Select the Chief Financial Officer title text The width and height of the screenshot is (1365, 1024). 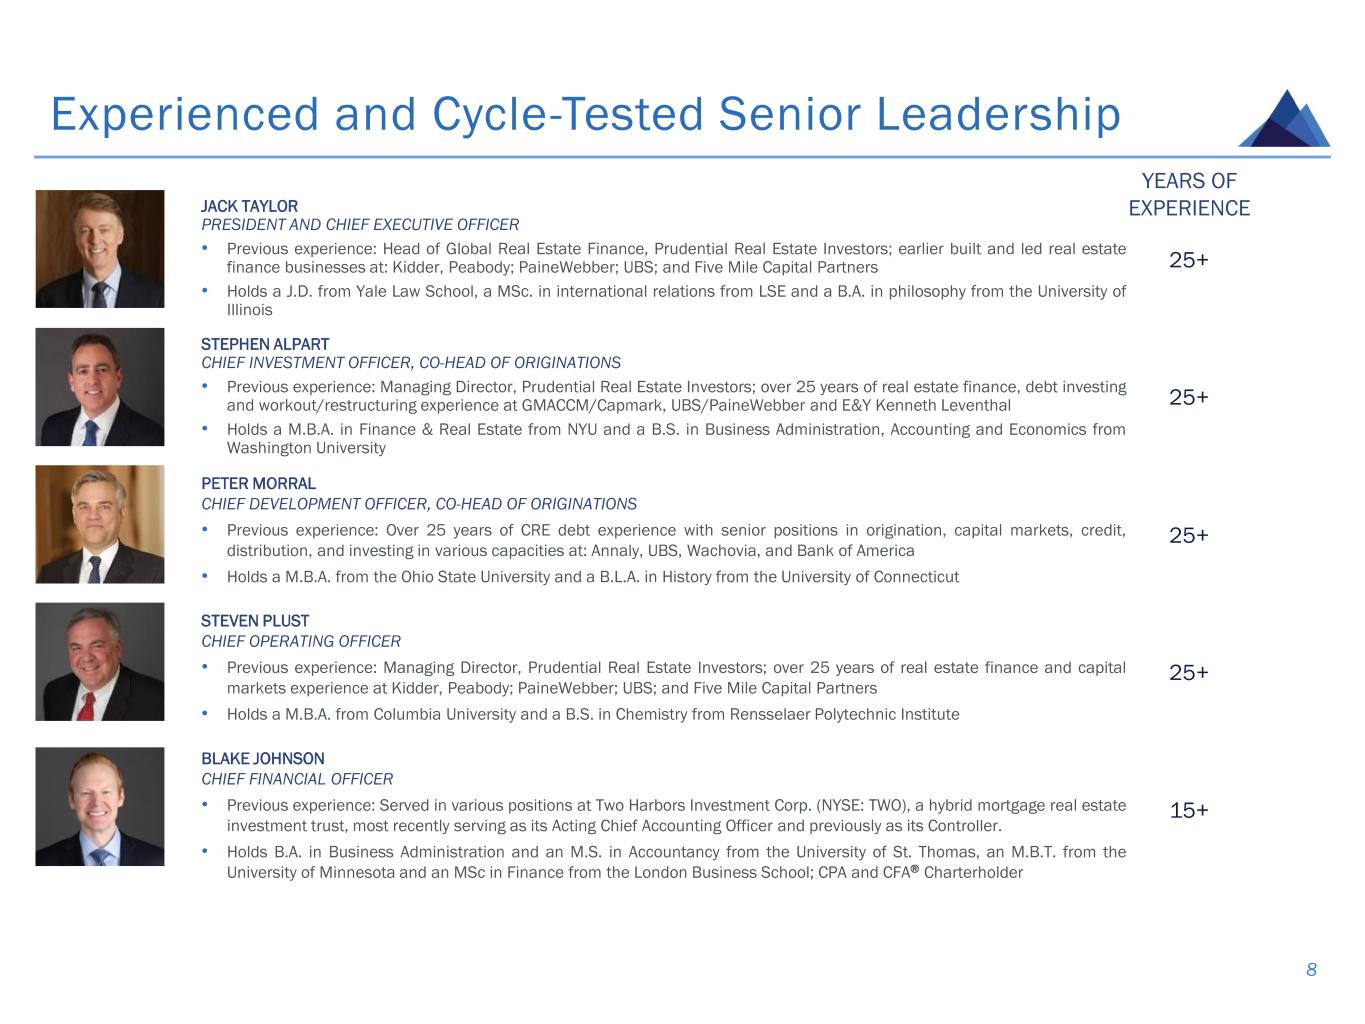tap(297, 779)
